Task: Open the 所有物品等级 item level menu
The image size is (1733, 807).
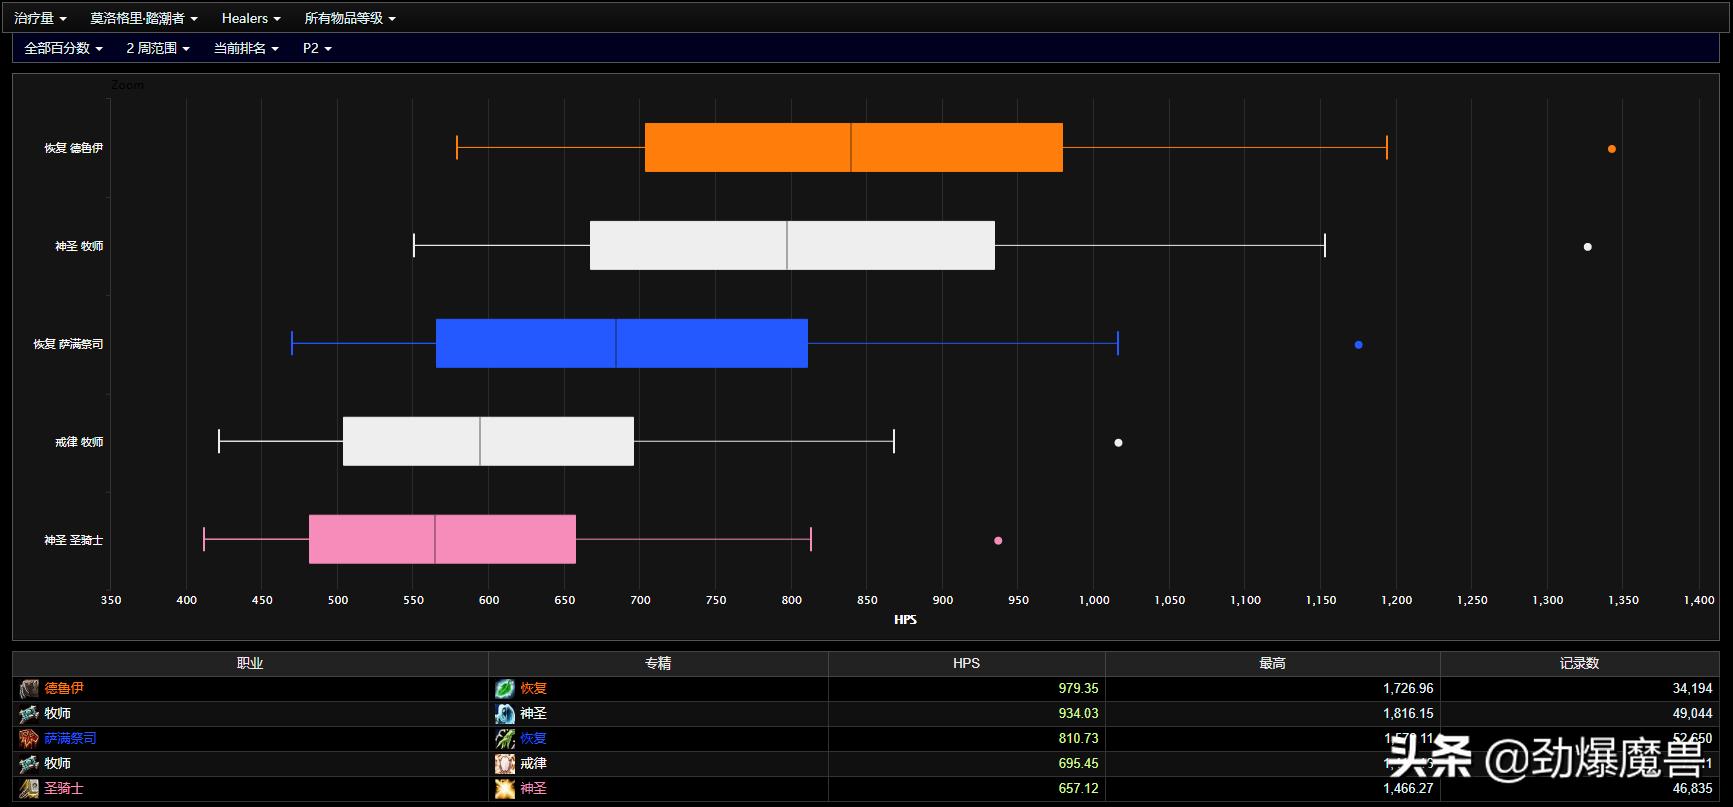Action: click(350, 18)
